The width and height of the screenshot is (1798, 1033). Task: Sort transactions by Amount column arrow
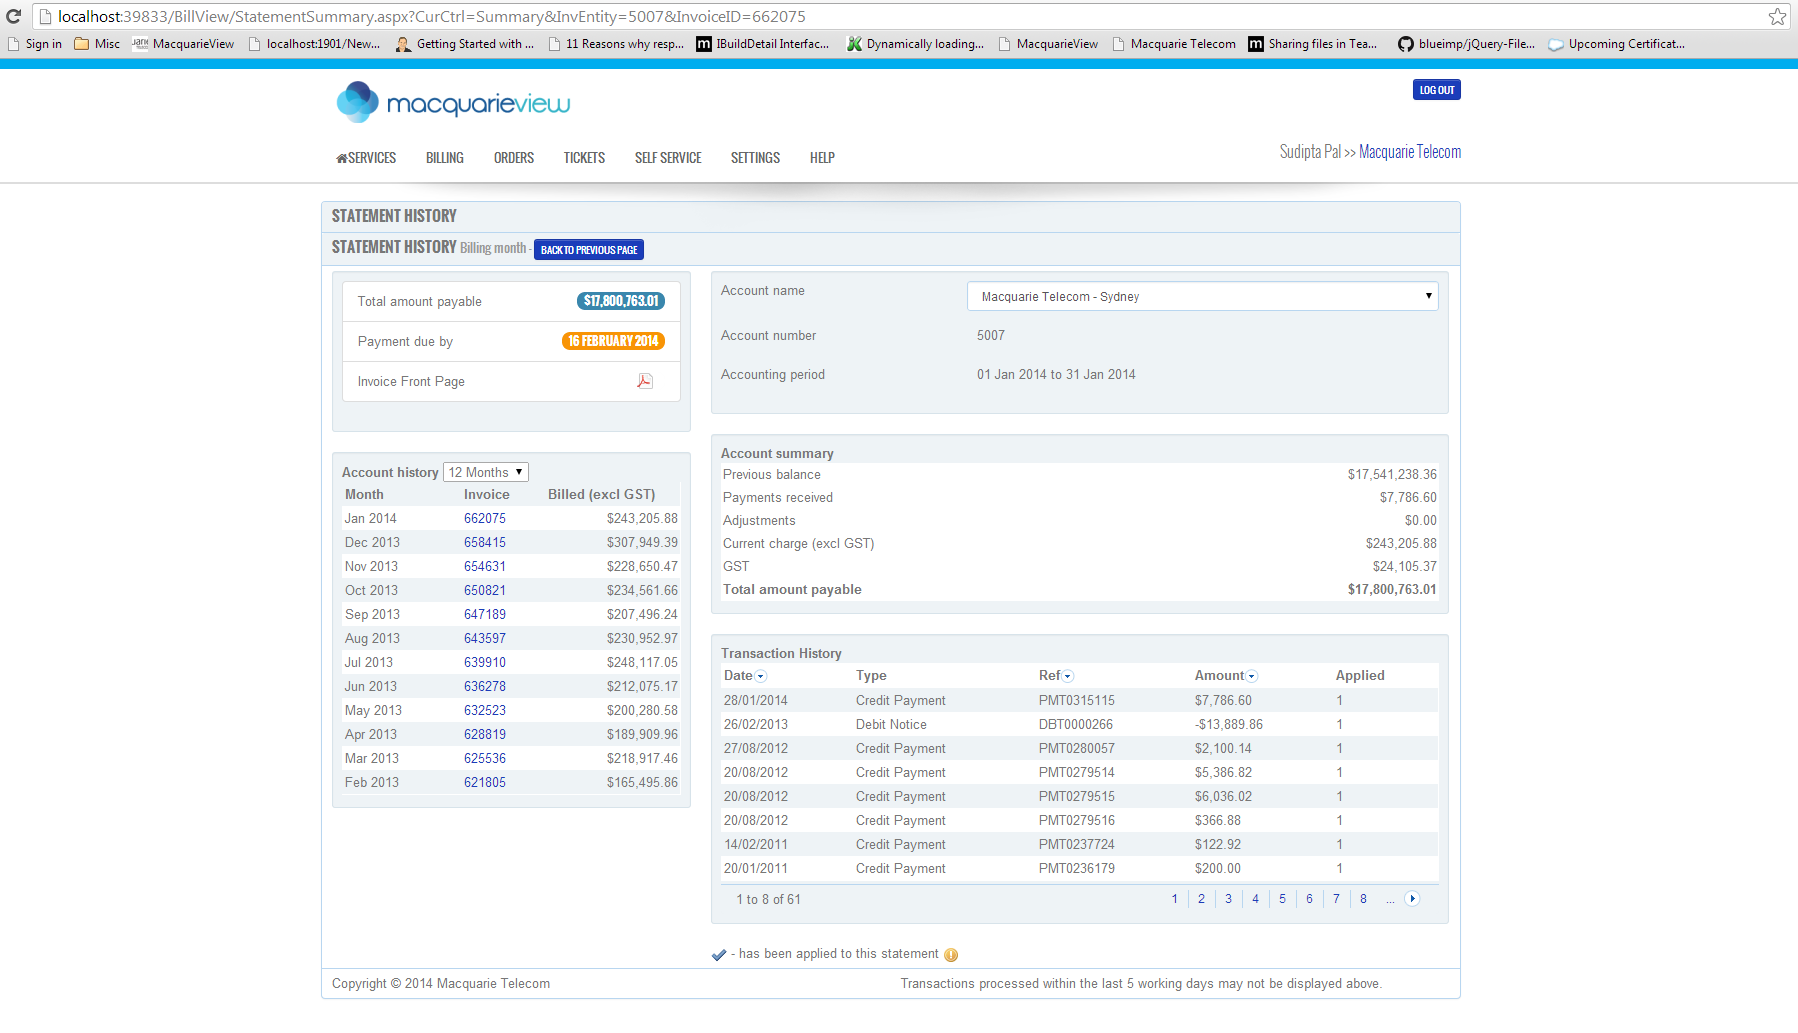click(1252, 677)
